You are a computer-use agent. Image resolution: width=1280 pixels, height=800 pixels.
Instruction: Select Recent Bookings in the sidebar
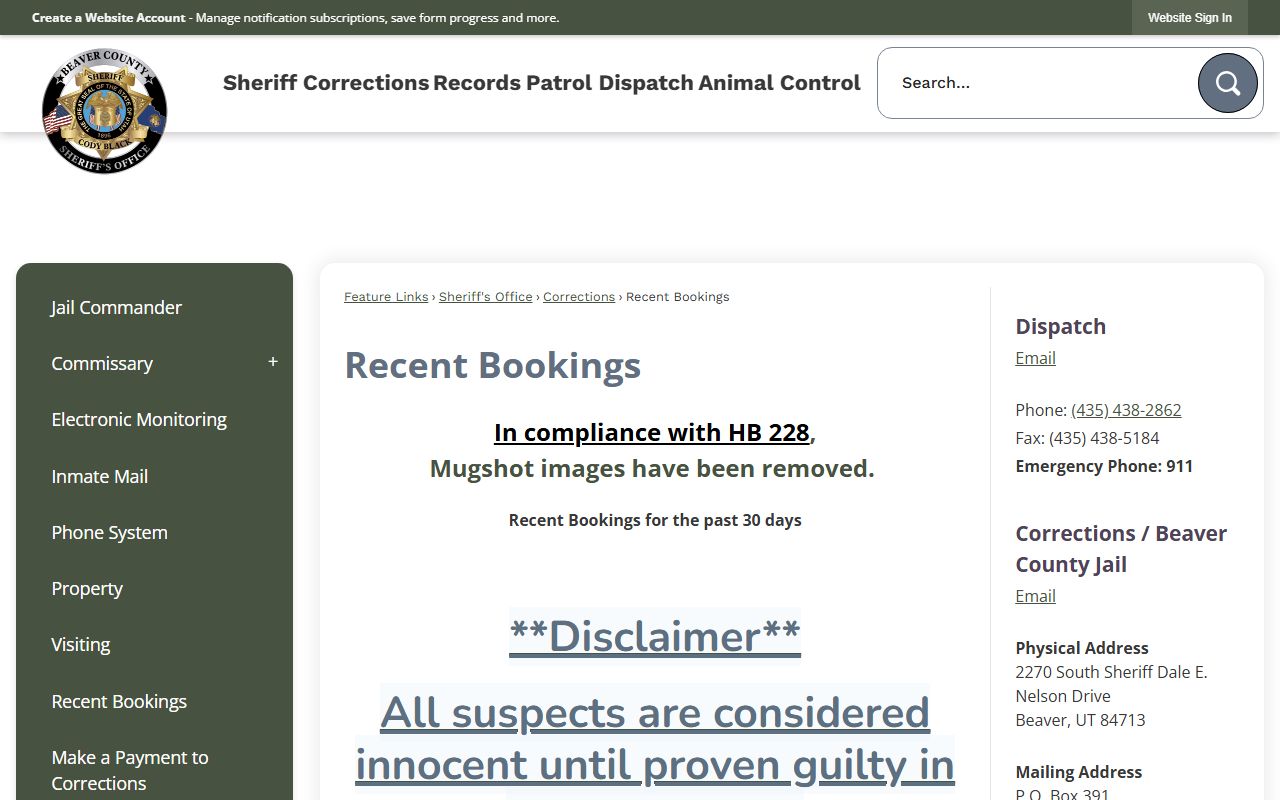click(x=119, y=701)
